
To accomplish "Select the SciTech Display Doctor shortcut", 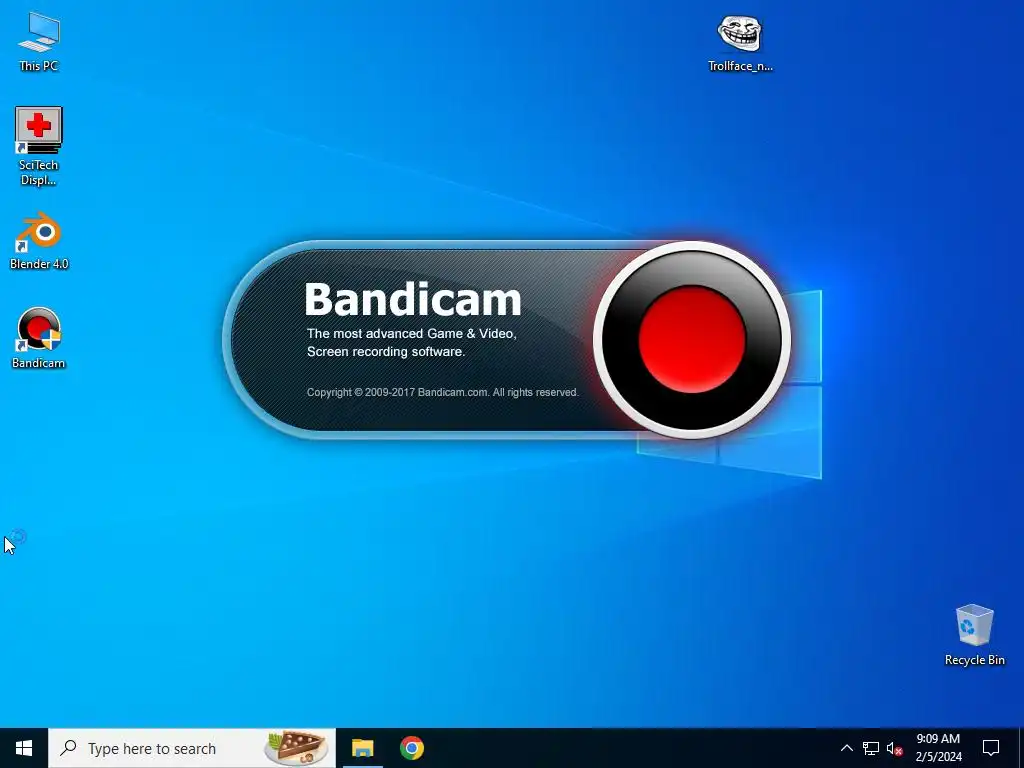I will [x=39, y=145].
